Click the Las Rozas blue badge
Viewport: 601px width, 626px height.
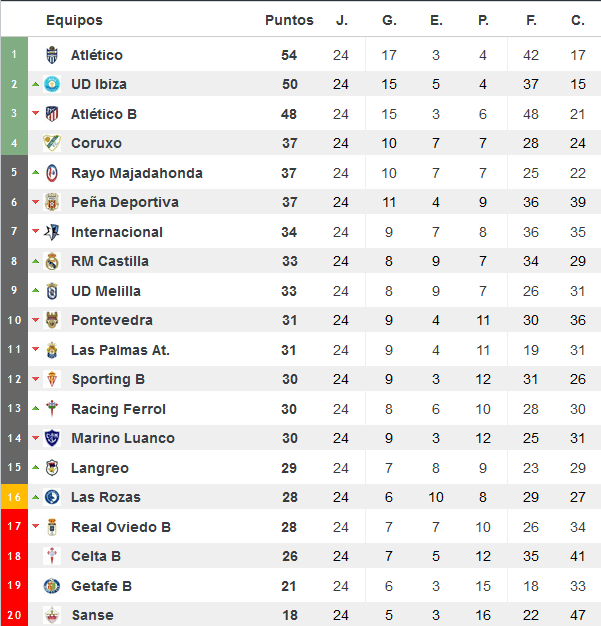click(x=52, y=497)
